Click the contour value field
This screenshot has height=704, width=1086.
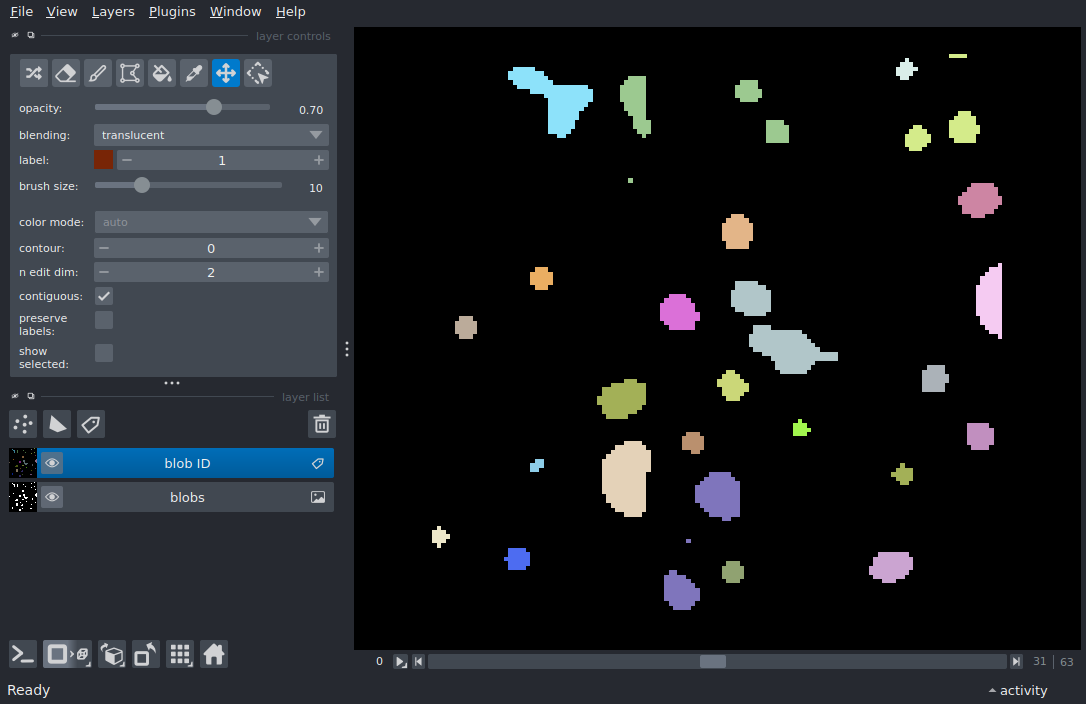pos(211,248)
